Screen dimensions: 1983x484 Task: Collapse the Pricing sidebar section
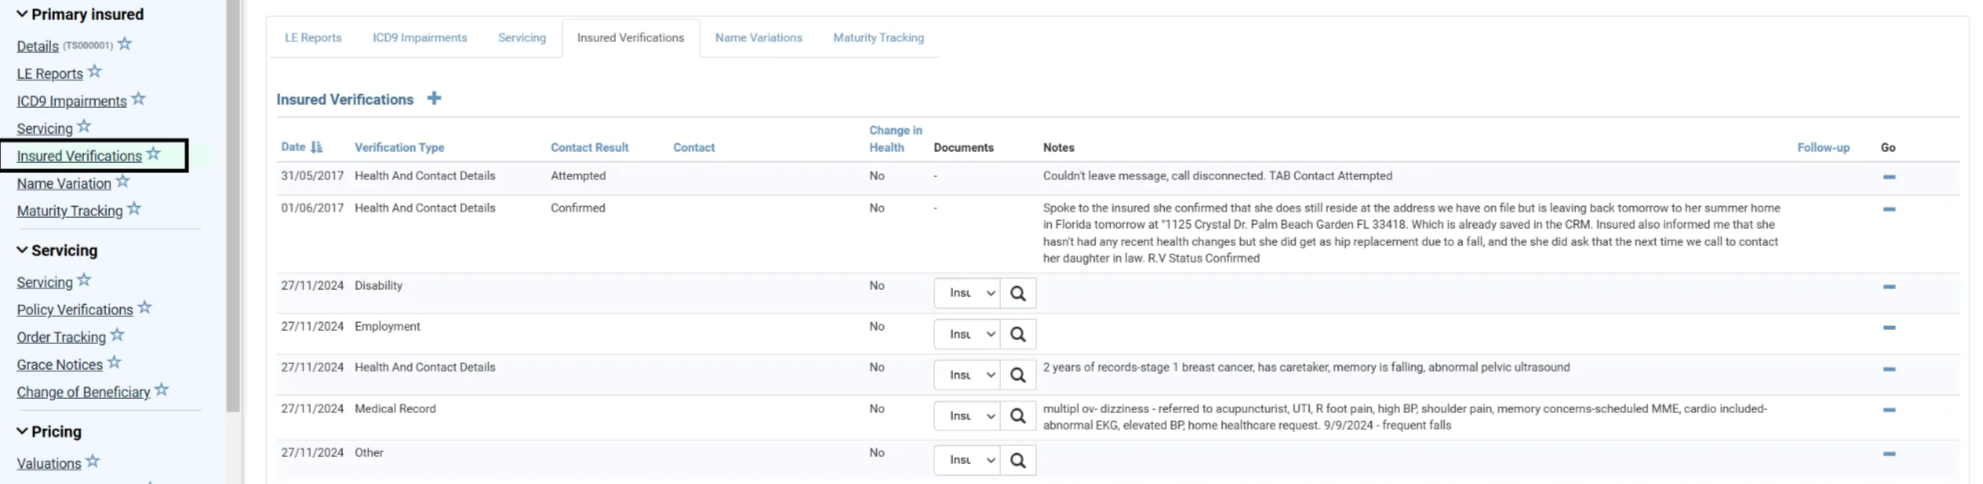point(22,431)
